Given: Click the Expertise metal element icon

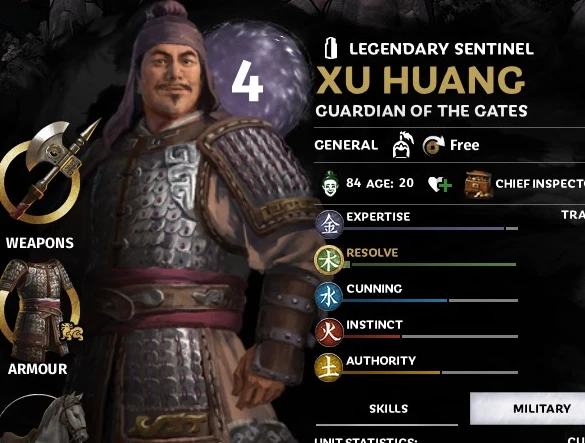Looking at the screenshot, I should pyautogui.click(x=329, y=224).
